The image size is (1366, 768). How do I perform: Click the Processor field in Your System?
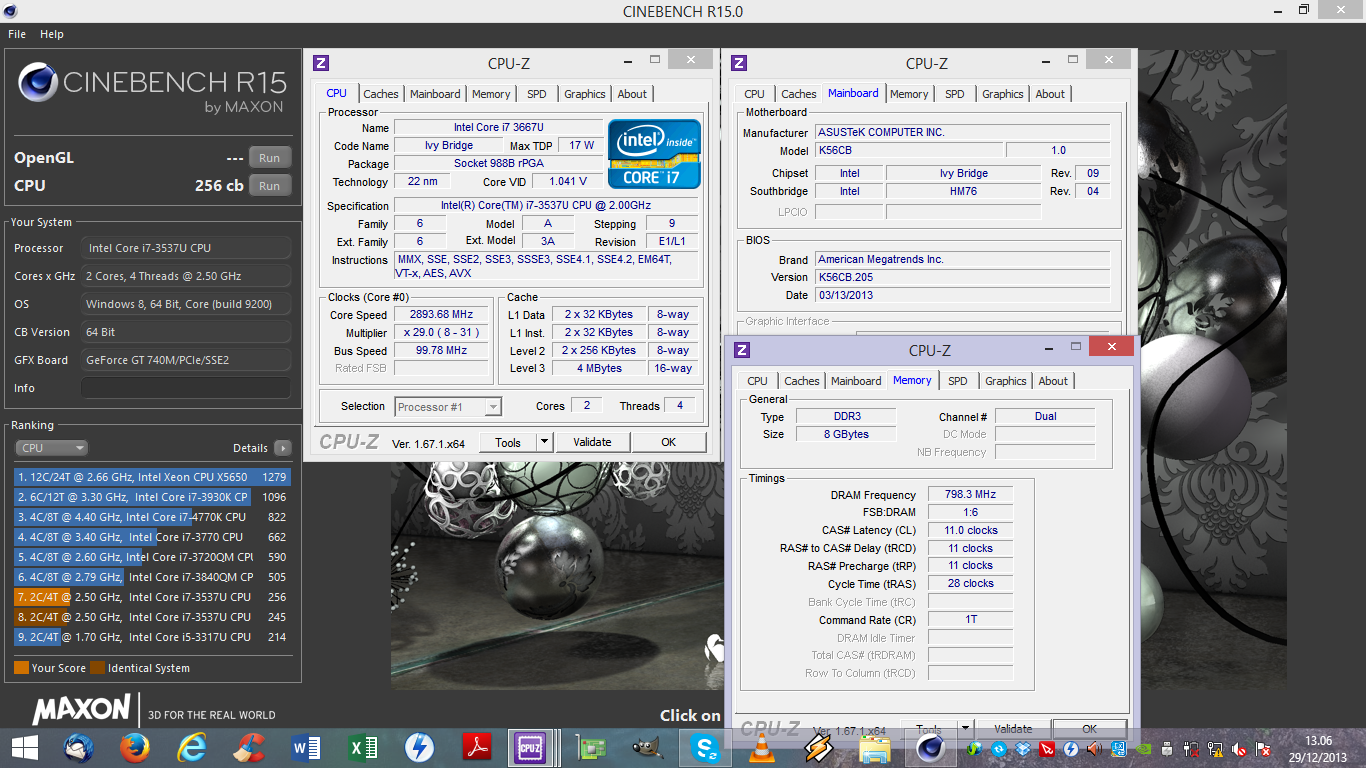[x=186, y=248]
